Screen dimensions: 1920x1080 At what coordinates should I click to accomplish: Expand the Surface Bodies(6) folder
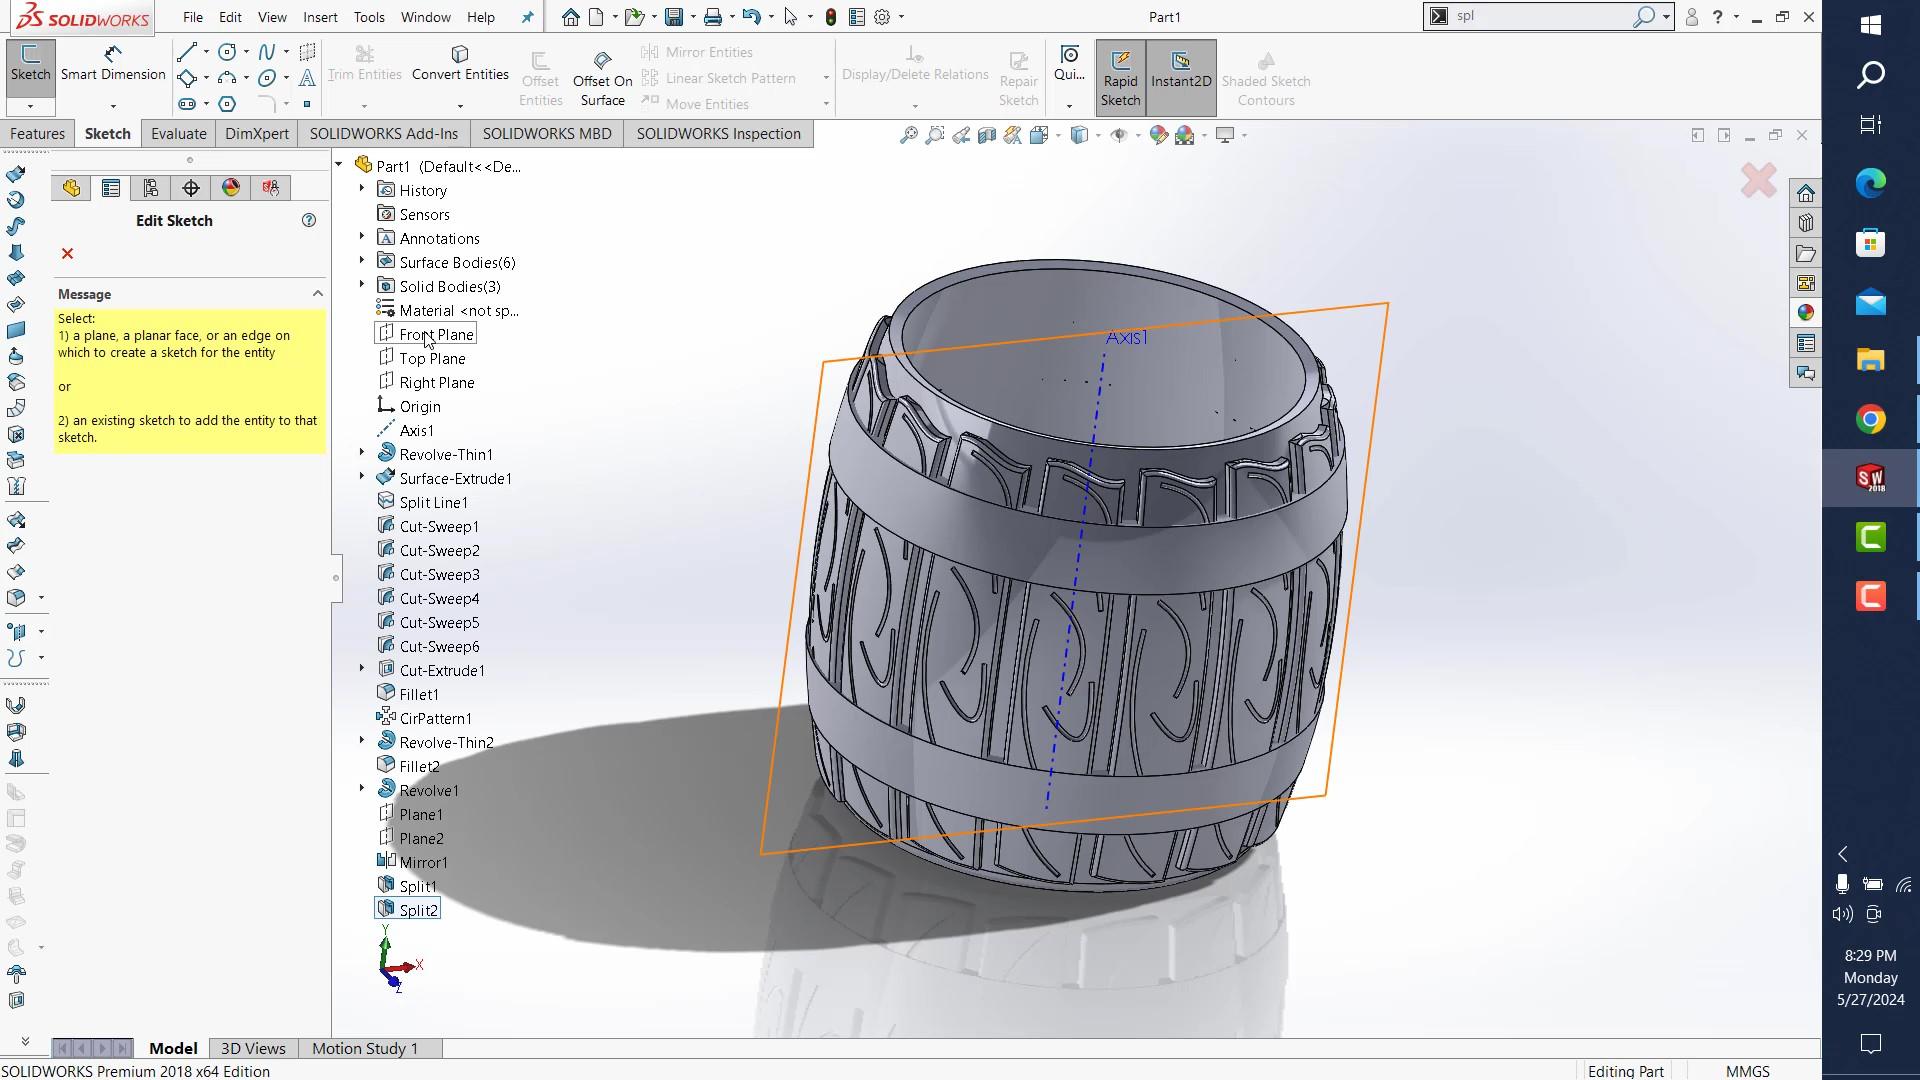tap(362, 262)
